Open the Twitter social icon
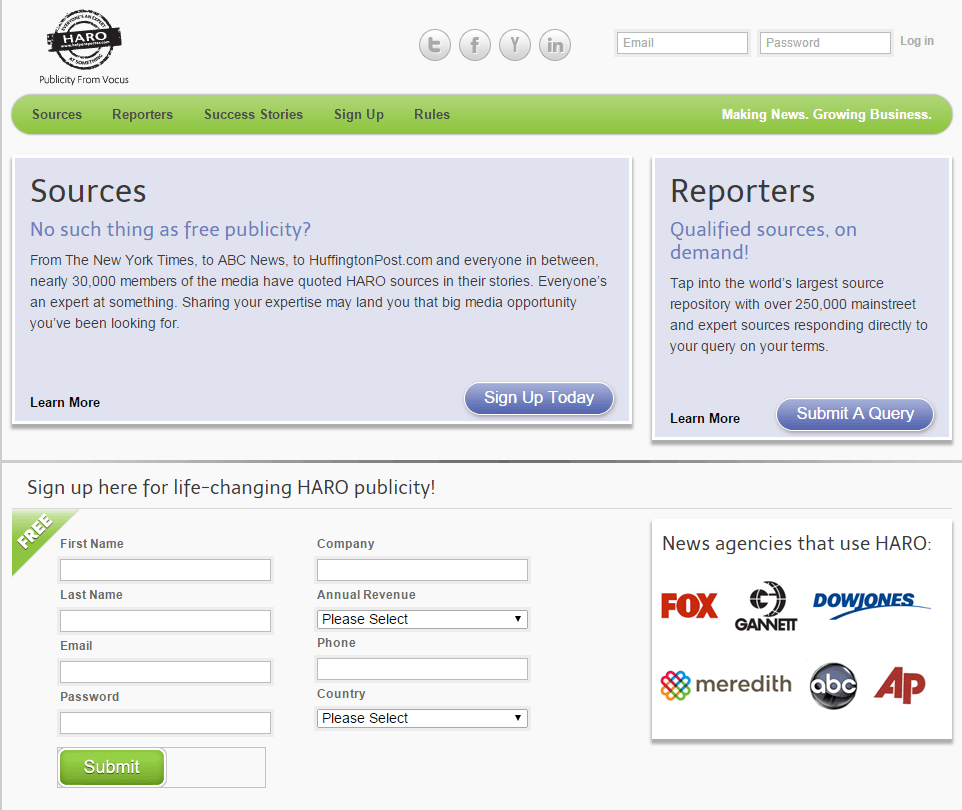962x810 pixels. tap(434, 45)
